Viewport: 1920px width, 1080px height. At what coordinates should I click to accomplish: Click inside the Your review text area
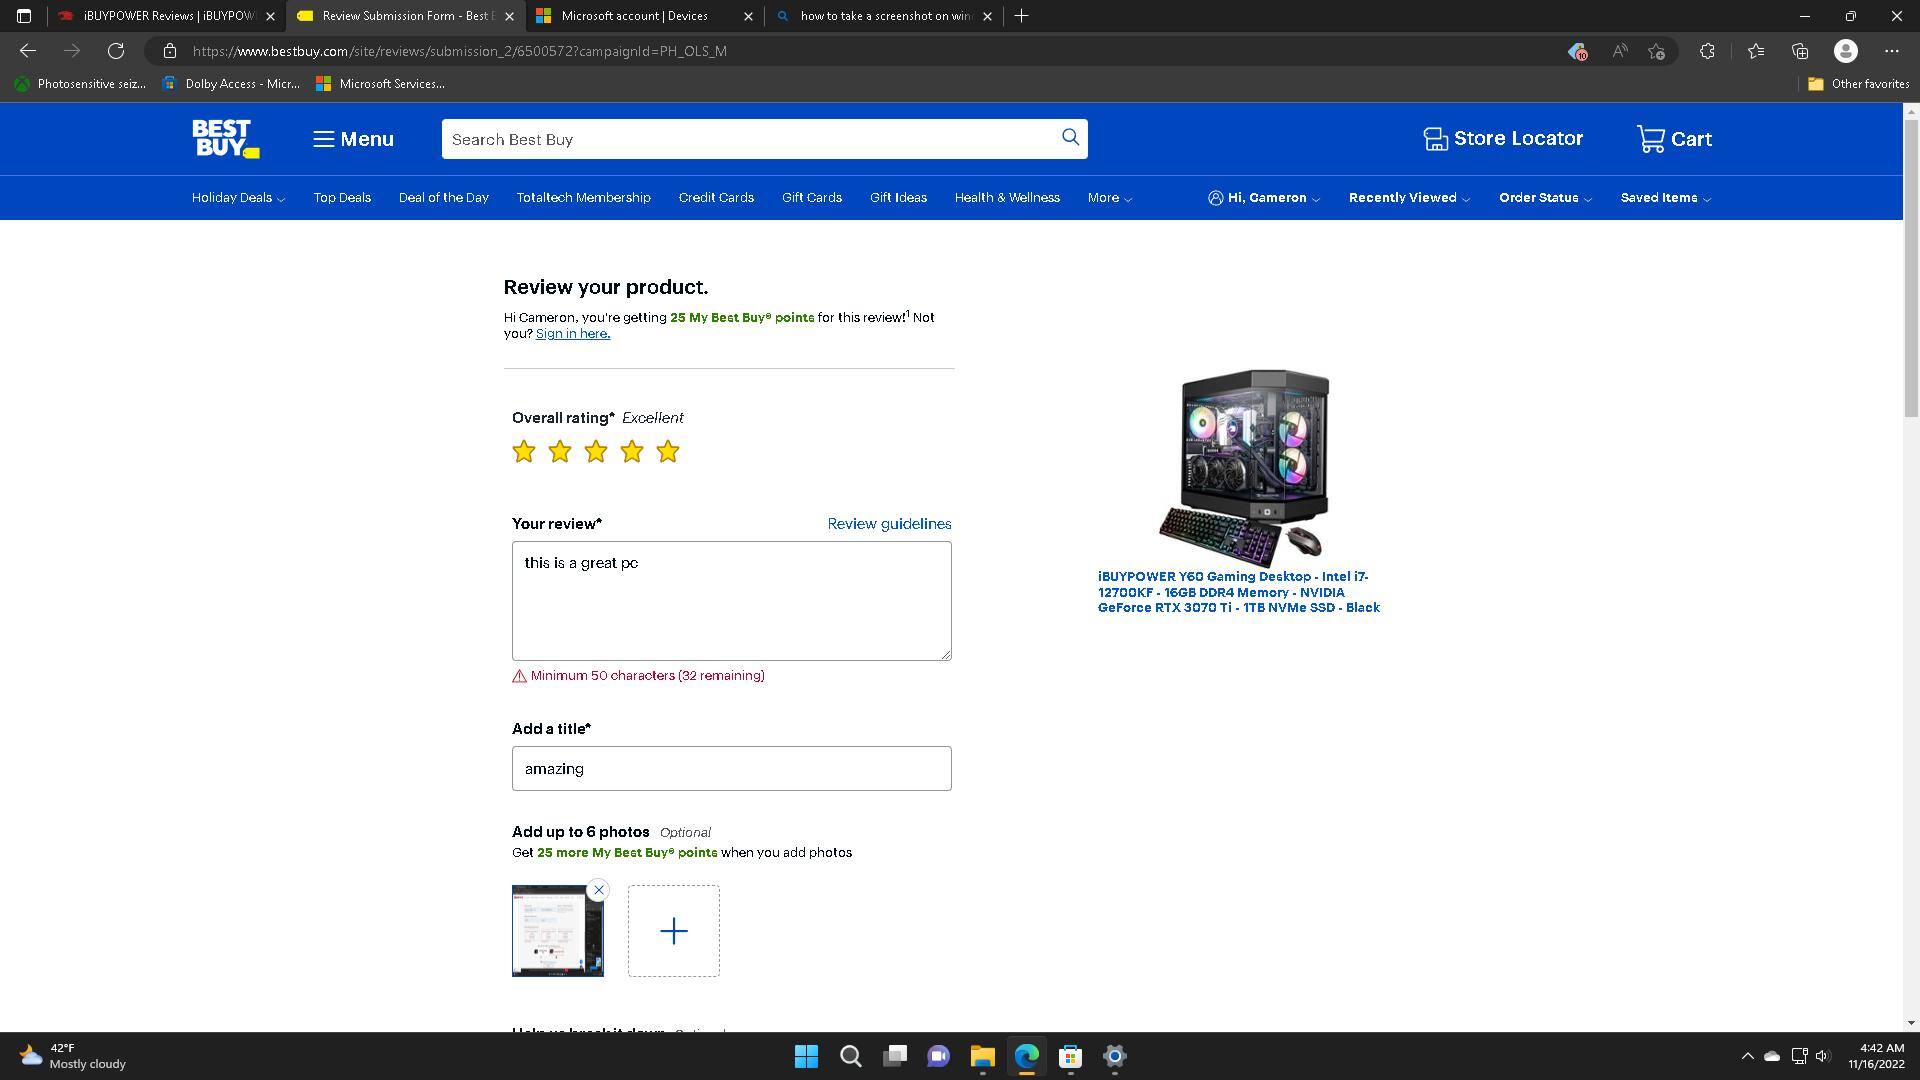click(x=731, y=600)
